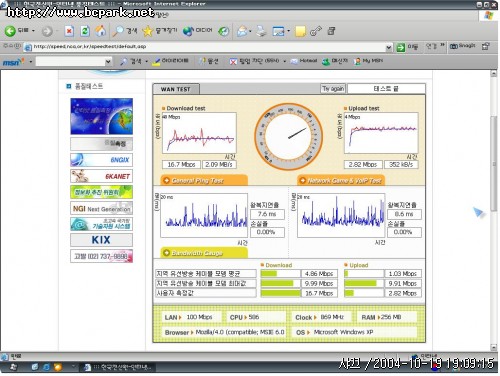This screenshot has height=376, width=500.
Task: Click the yellow note Discuss icon
Action: point(300,31)
